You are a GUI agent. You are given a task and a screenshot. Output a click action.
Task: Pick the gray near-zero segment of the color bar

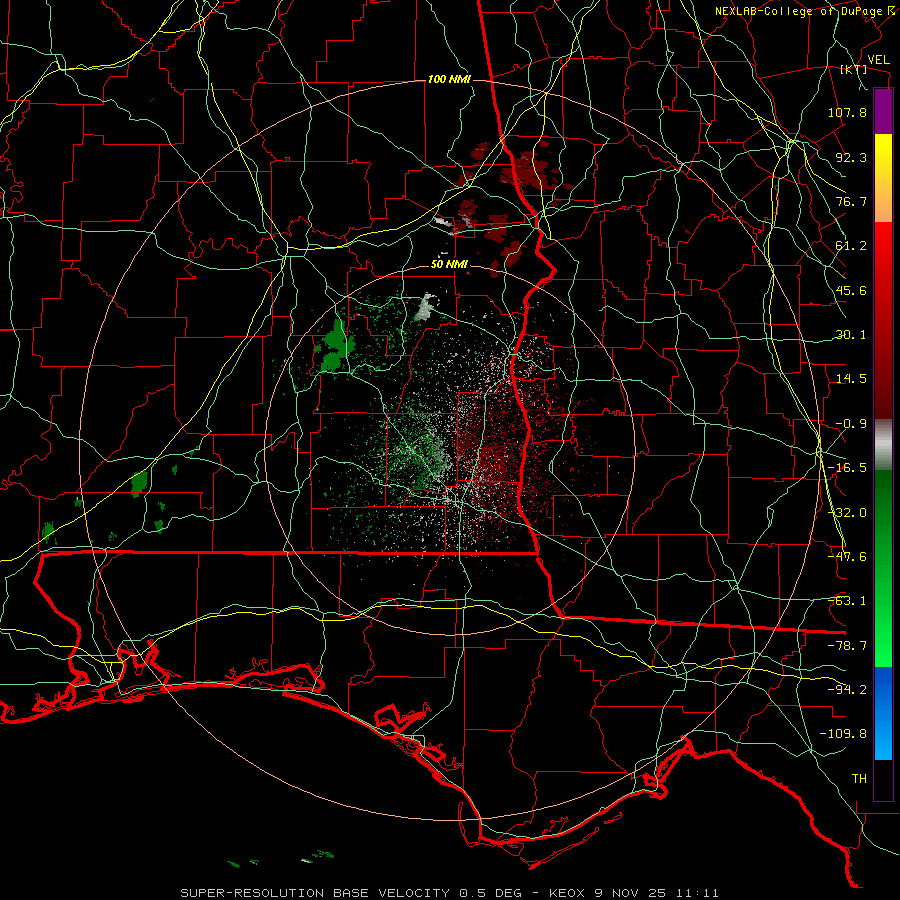(883, 445)
